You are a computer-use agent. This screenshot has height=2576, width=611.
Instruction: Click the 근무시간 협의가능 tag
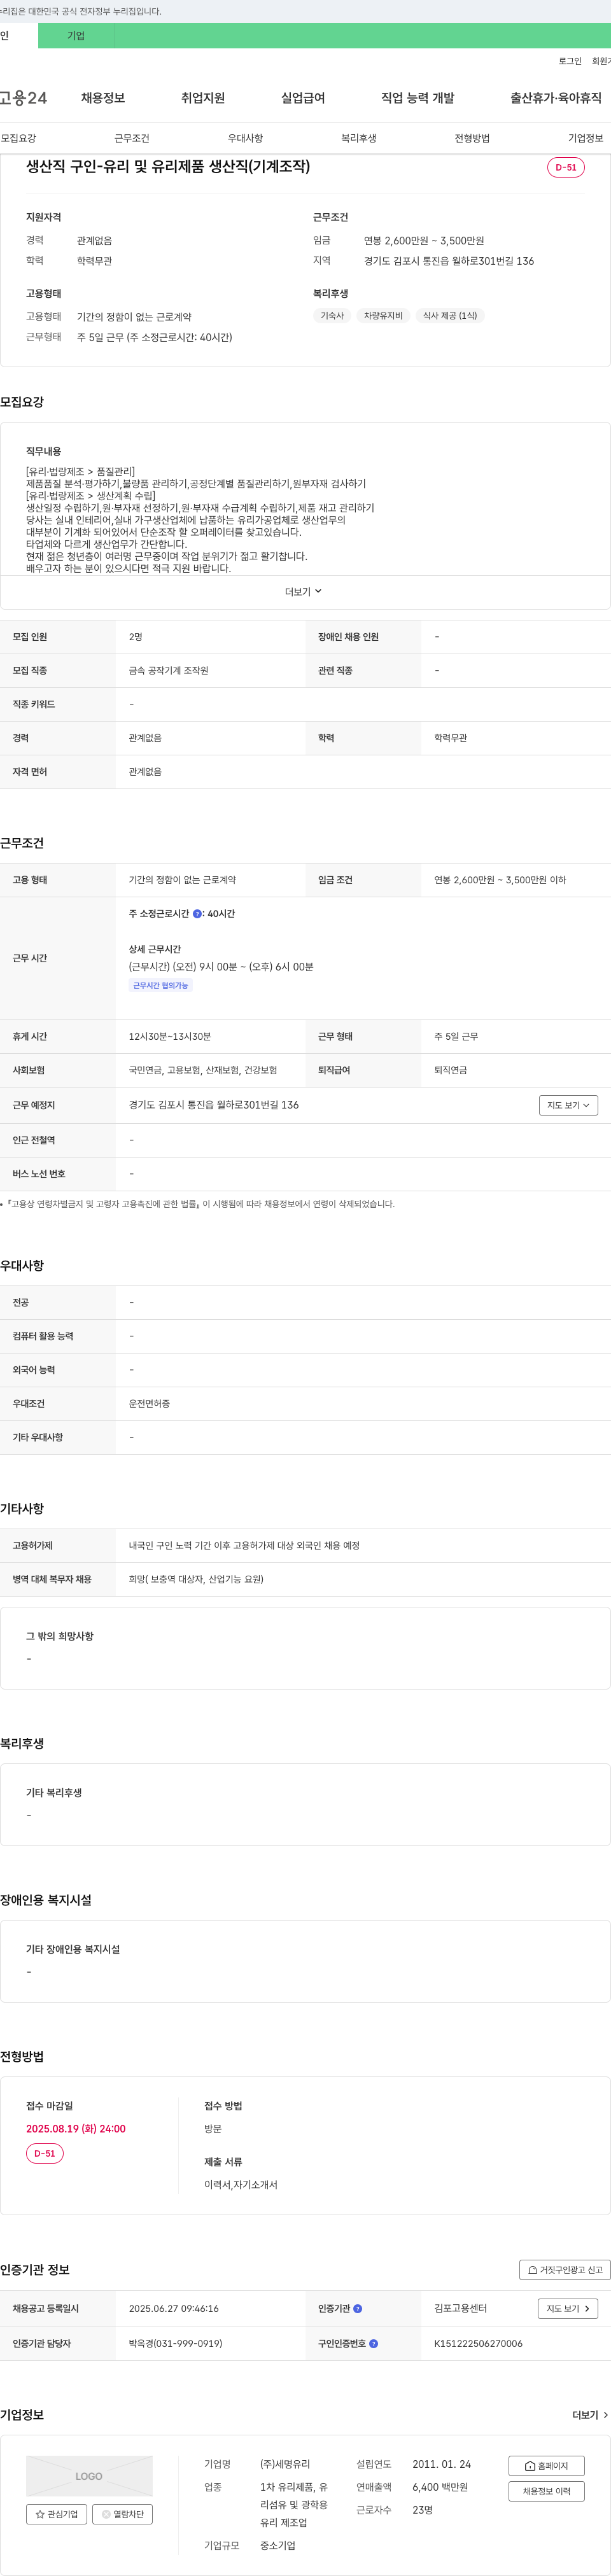(x=161, y=985)
